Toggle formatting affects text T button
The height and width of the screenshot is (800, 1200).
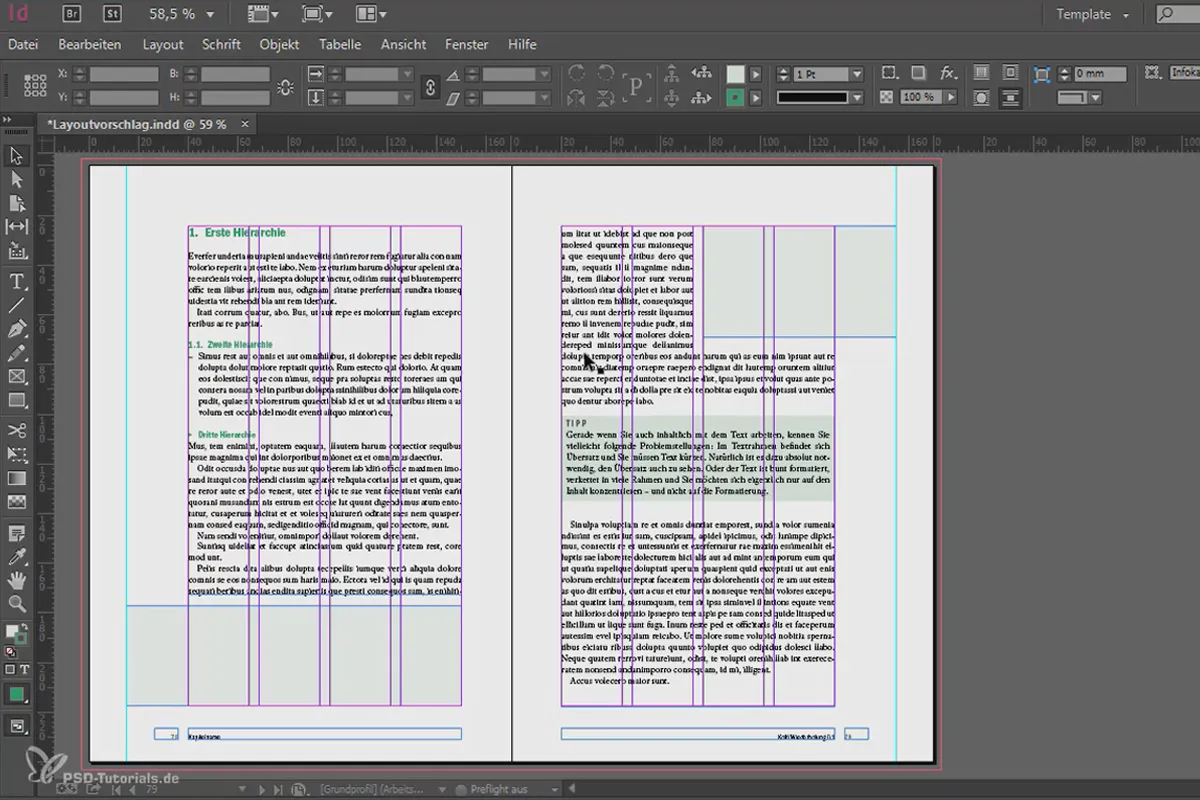(24, 668)
